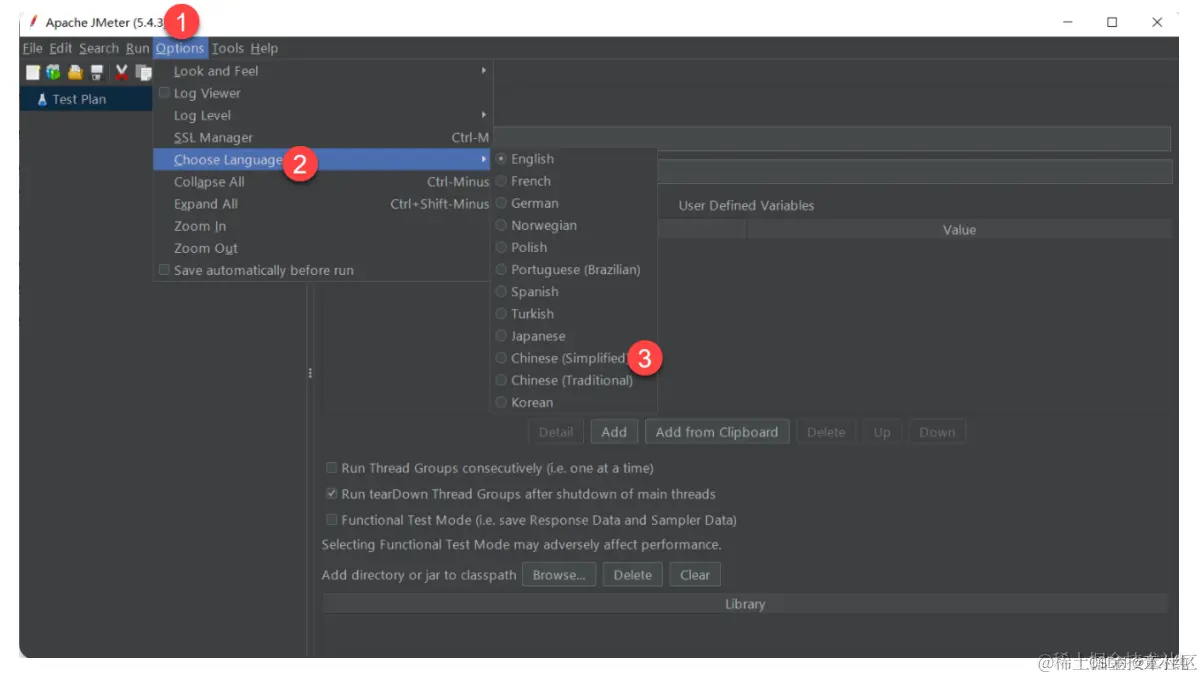1204x679 pixels.
Task: Check Run Thread Groups consecutively
Action: [332, 468]
